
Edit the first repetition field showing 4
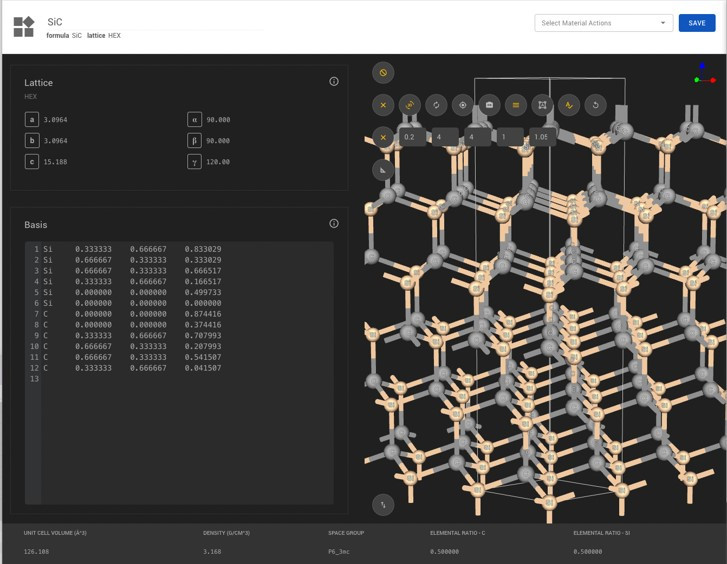[445, 137]
